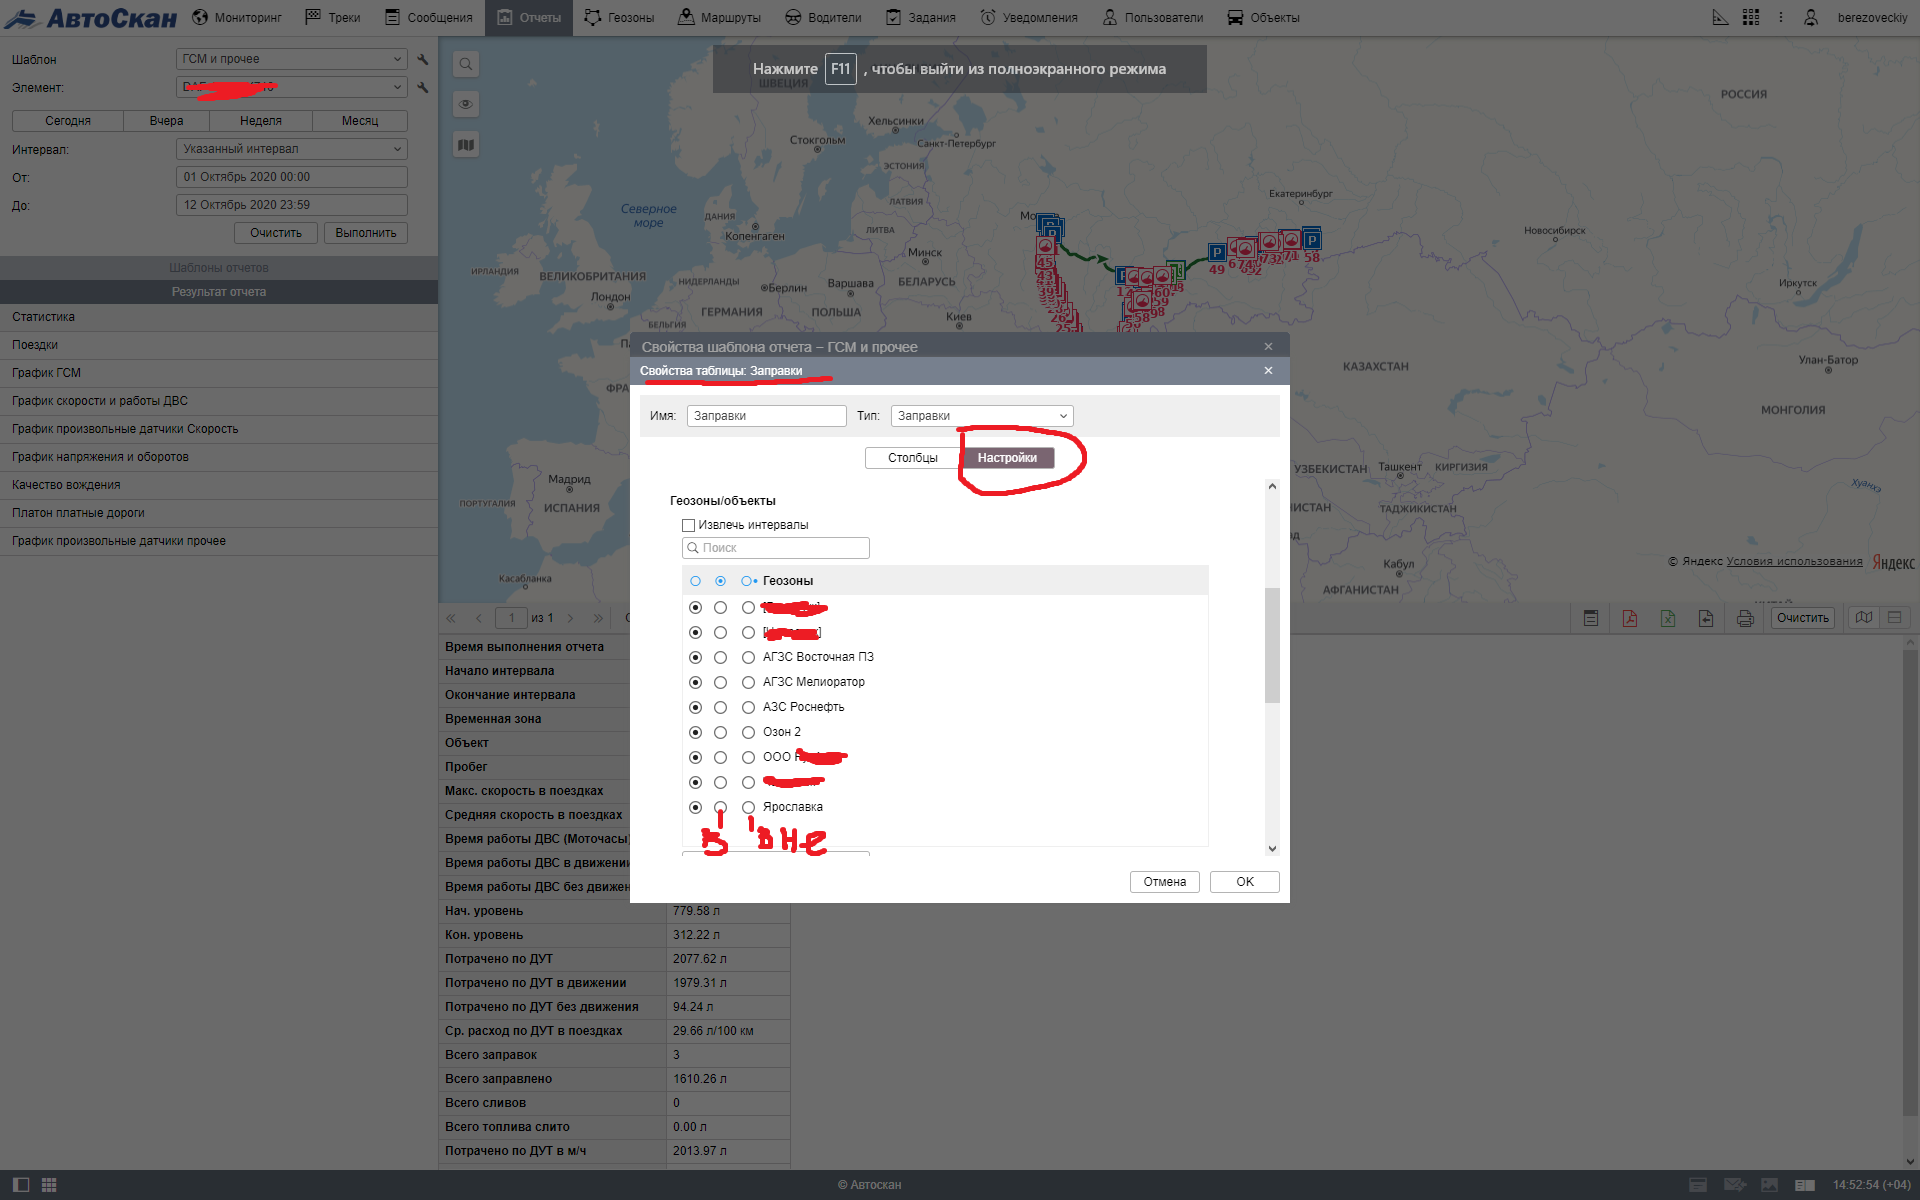1920x1200 pixels.
Task: Toggle map layer visibility eye icon
Action: click(x=466, y=105)
